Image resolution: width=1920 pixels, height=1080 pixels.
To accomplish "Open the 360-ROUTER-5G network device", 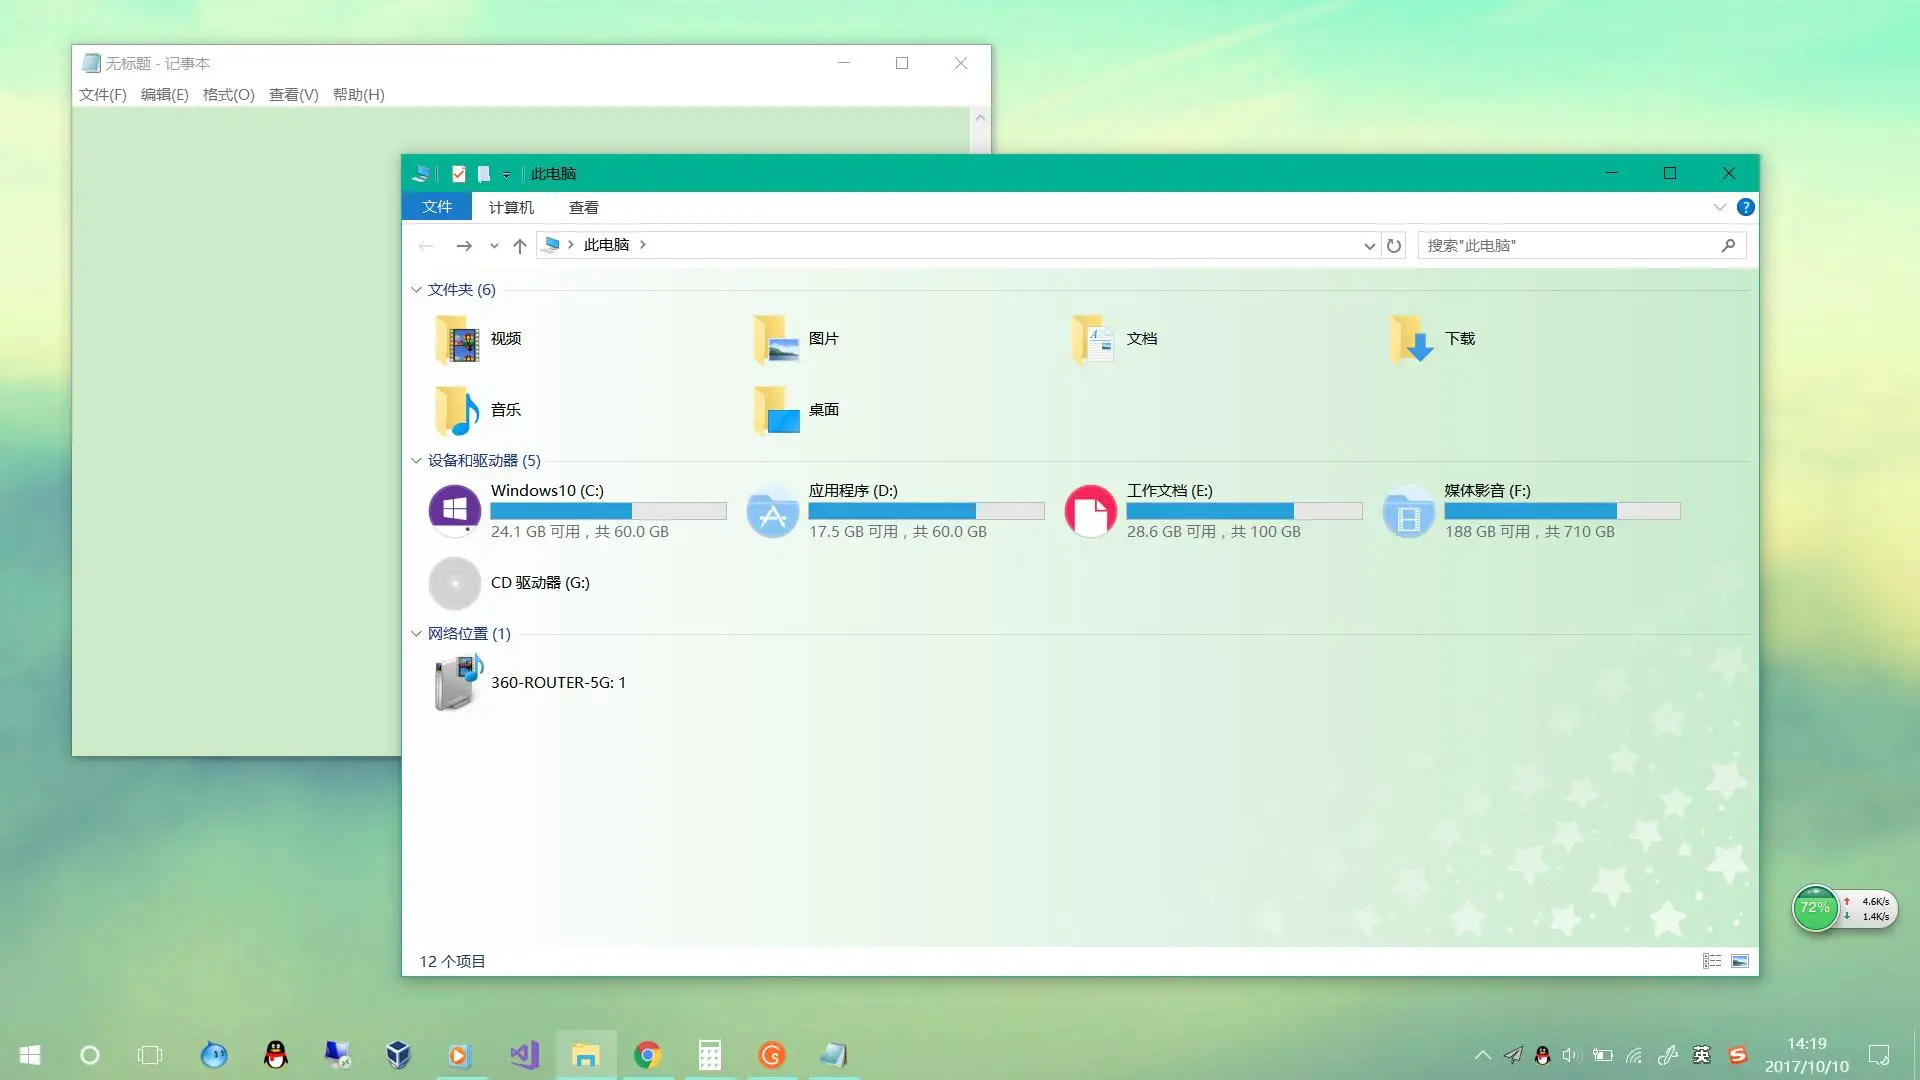I will tap(557, 682).
